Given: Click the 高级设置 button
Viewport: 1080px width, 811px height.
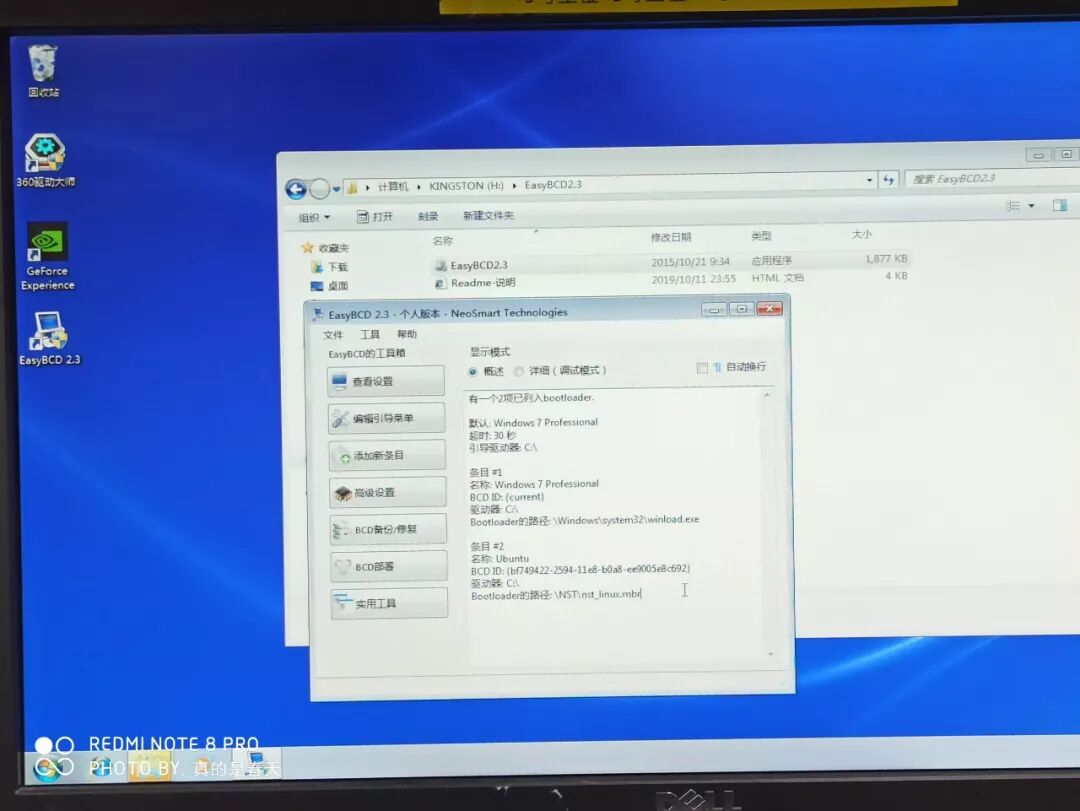Looking at the screenshot, I should (x=388, y=493).
